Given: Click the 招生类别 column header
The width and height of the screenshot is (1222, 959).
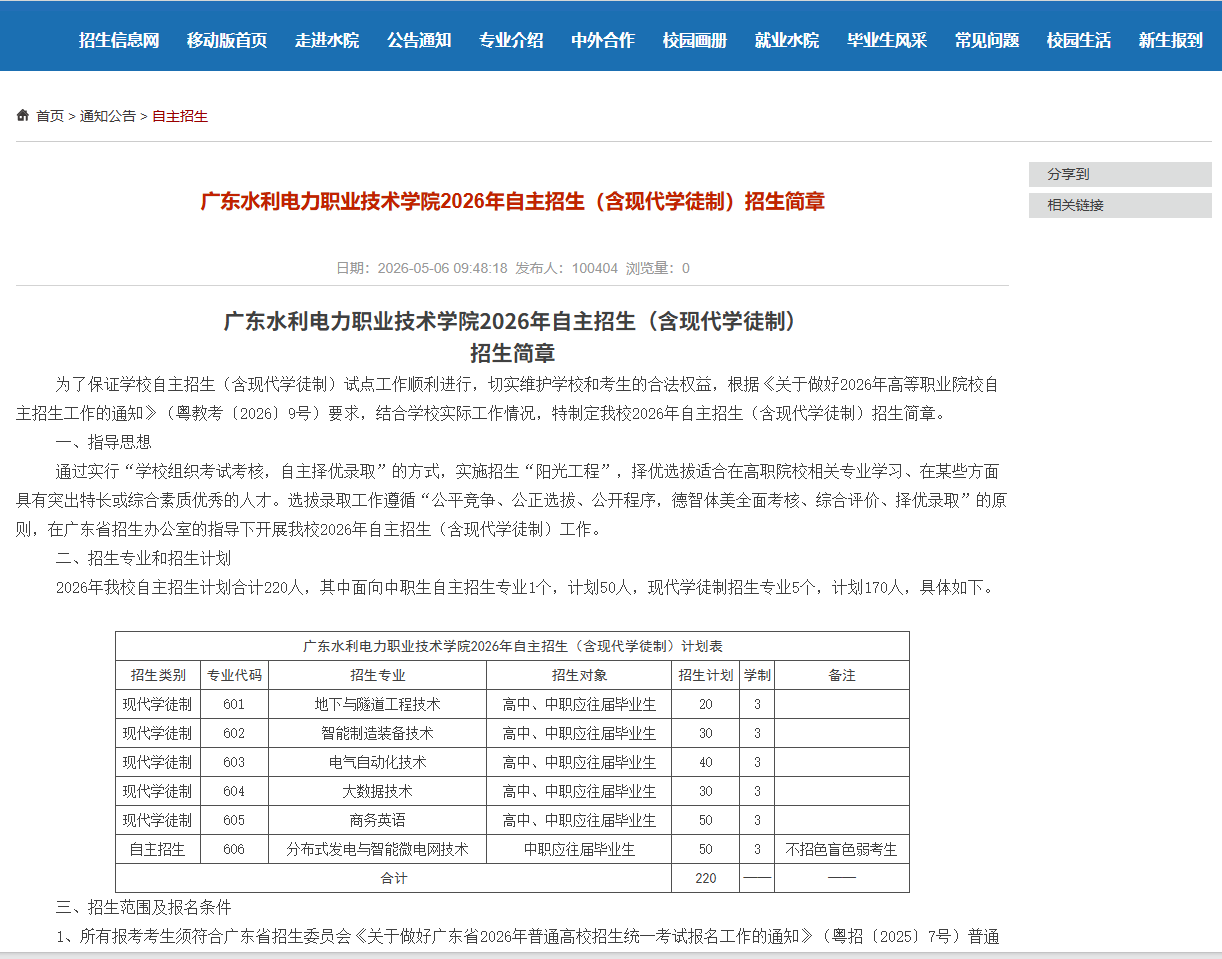Looking at the screenshot, I should point(158,675).
